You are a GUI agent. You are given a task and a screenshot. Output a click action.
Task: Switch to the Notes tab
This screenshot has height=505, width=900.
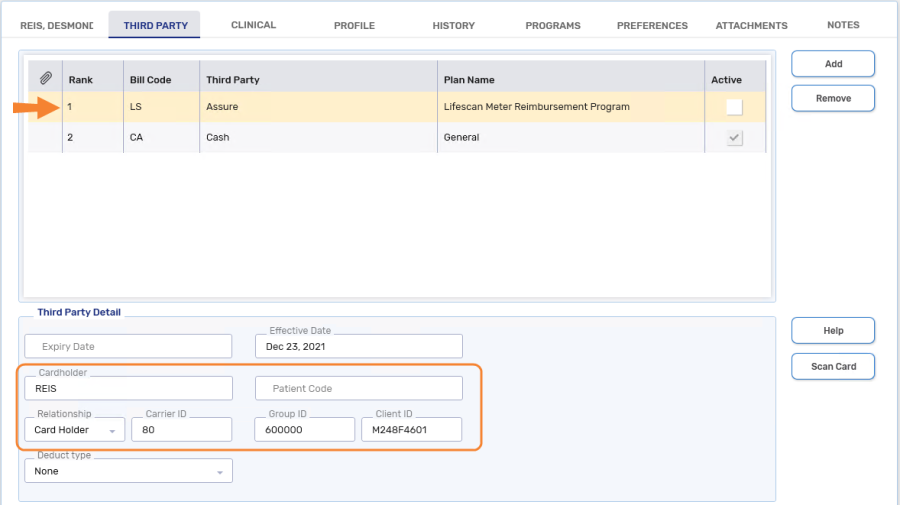pyautogui.click(x=842, y=25)
